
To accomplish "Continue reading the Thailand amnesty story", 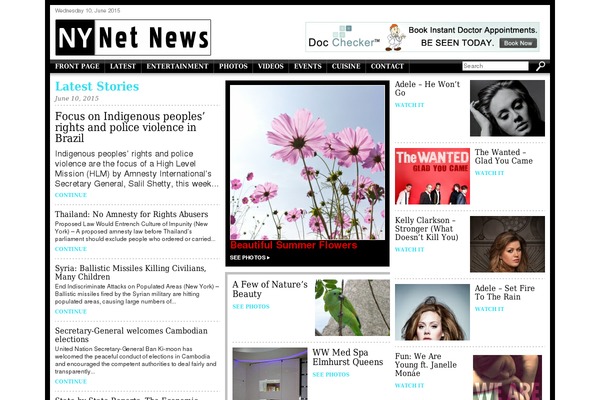I will [71, 249].
